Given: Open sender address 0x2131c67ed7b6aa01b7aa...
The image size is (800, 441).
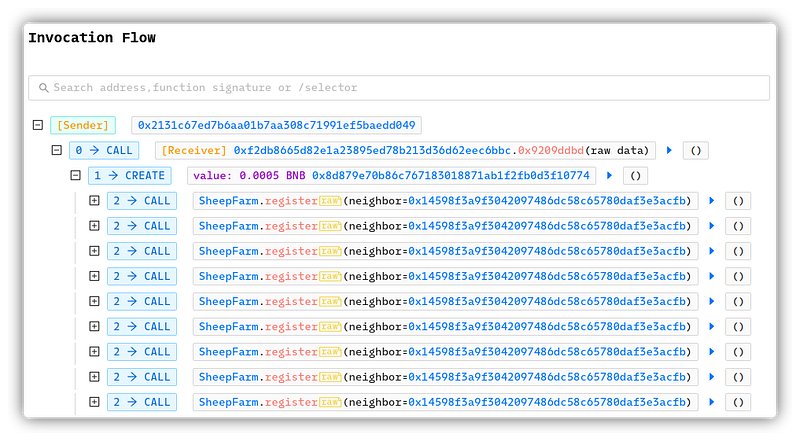Looking at the screenshot, I should pos(276,126).
